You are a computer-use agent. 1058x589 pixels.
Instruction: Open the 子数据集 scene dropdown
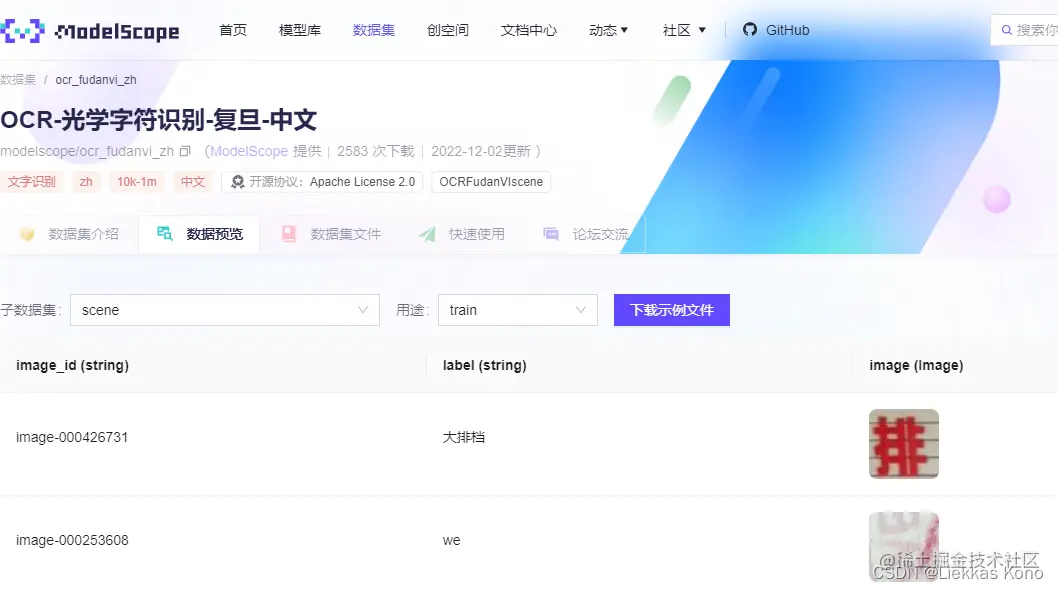pos(224,310)
